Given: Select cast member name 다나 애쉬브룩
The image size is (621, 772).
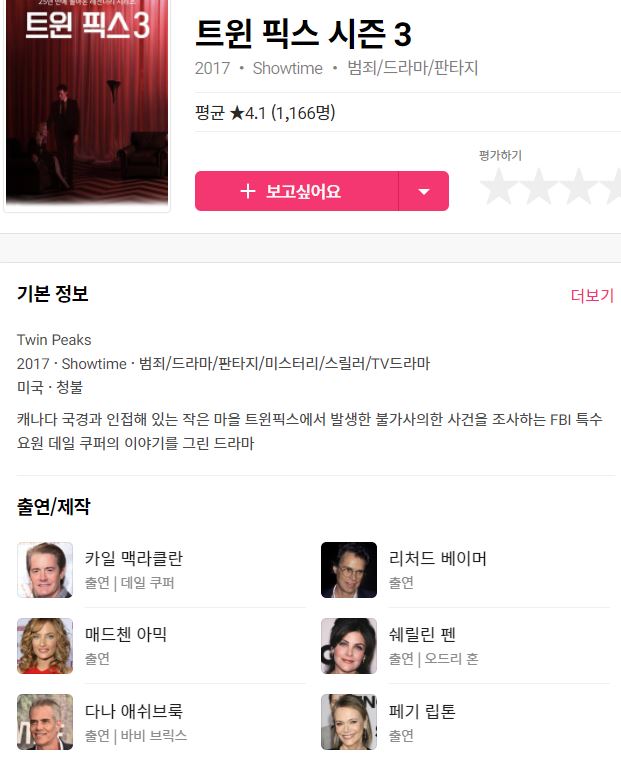Looking at the screenshot, I should (133, 711).
